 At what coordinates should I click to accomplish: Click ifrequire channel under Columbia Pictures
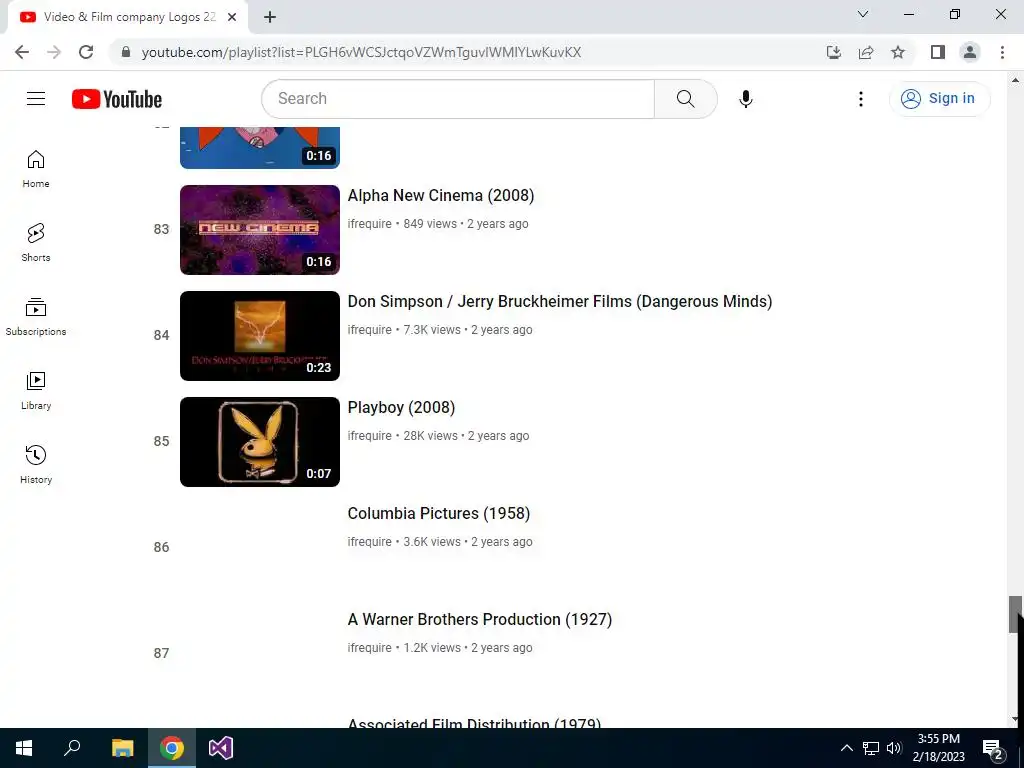[x=370, y=541]
